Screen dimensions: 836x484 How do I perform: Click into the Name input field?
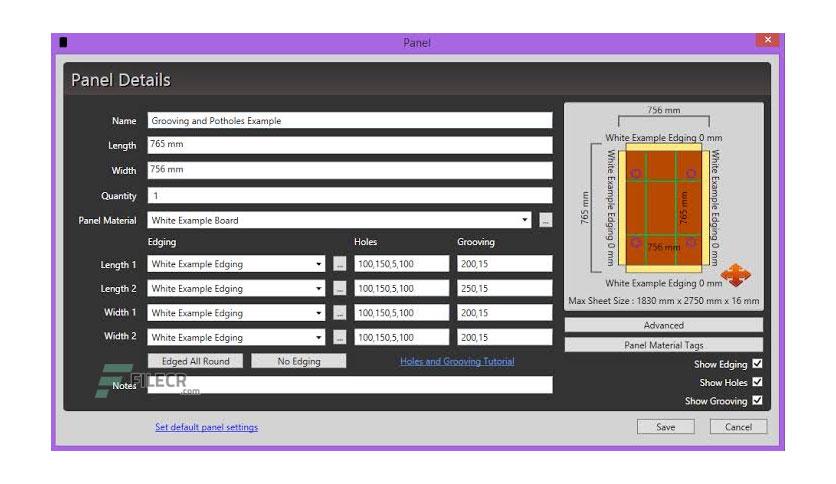[349, 121]
